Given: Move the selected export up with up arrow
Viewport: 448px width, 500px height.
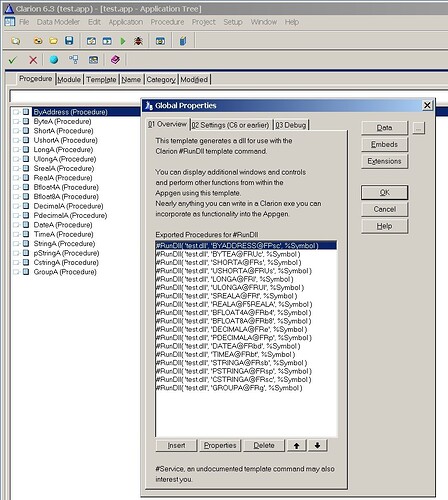Looking at the screenshot, I should click(x=296, y=446).
